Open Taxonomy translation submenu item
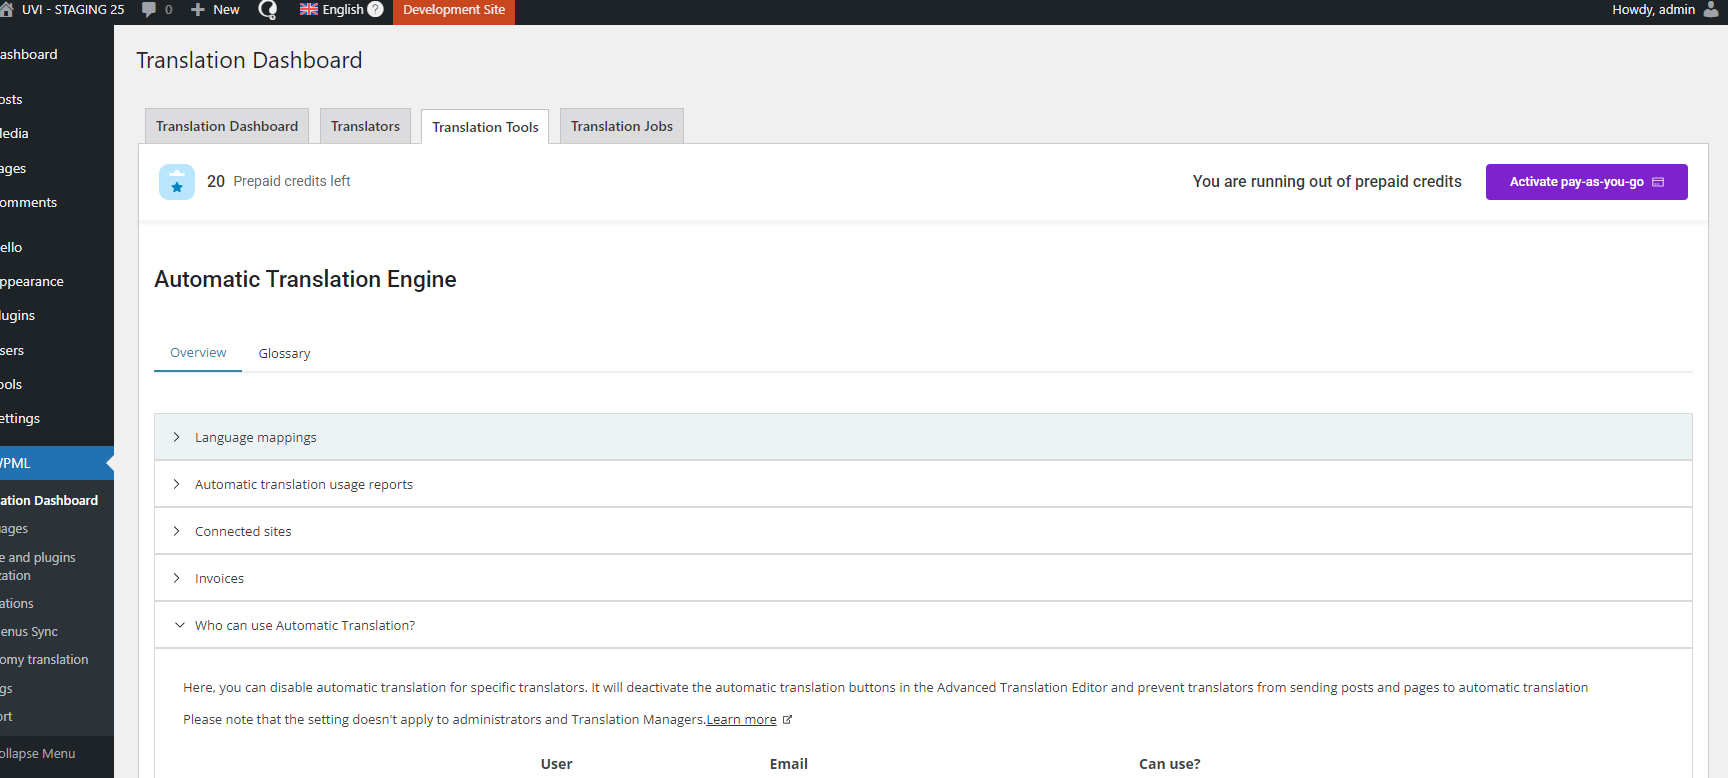Image resolution: width=1728 pixels, height=778 pixels. point(57,660)
